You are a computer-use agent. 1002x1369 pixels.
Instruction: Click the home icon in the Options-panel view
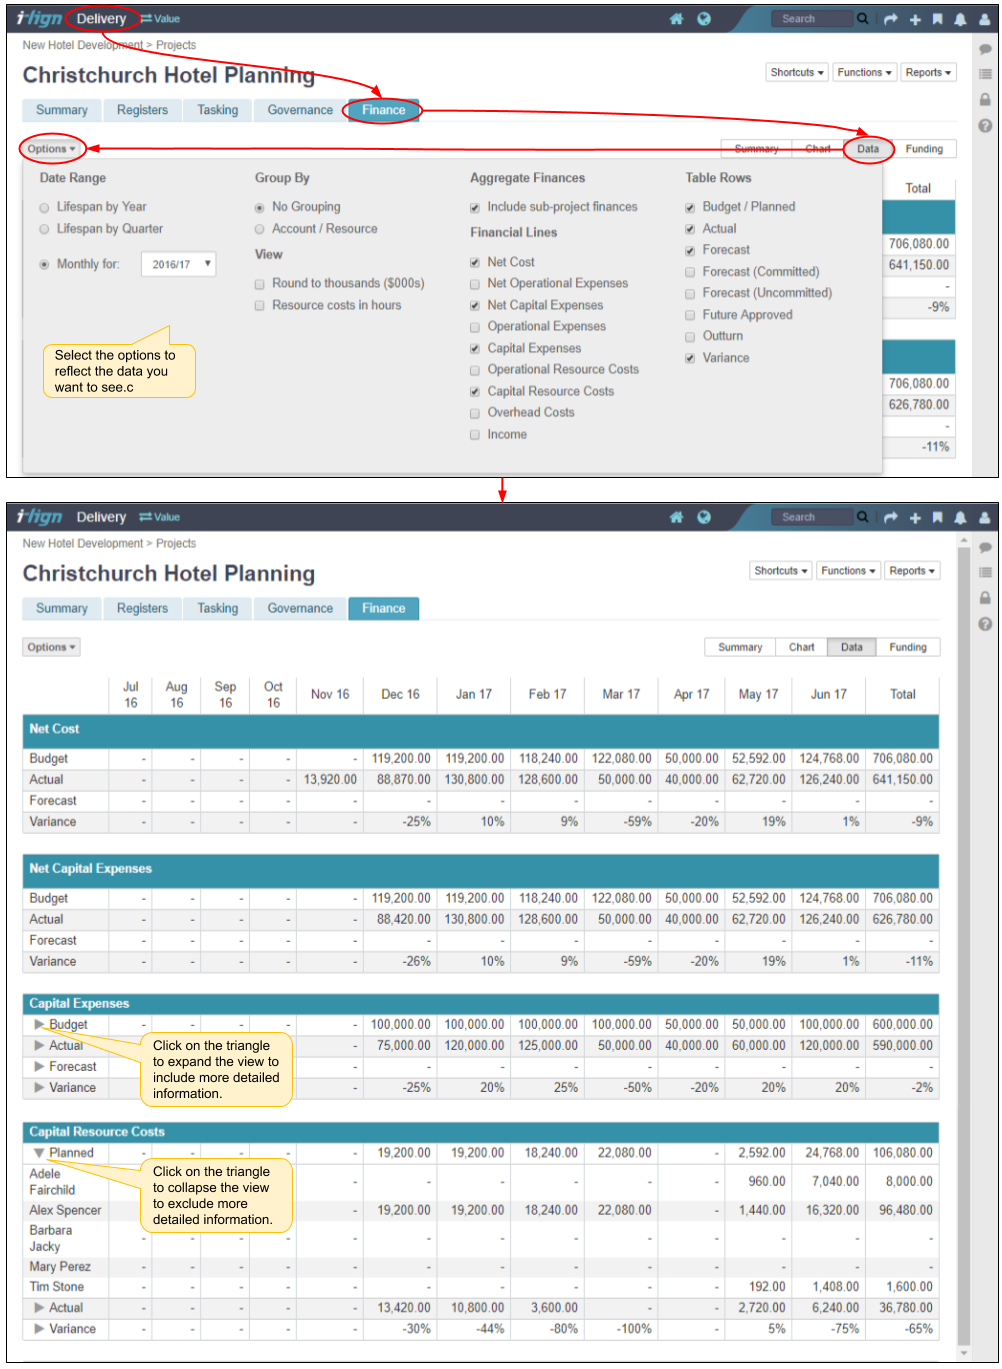tap(677, 19)
